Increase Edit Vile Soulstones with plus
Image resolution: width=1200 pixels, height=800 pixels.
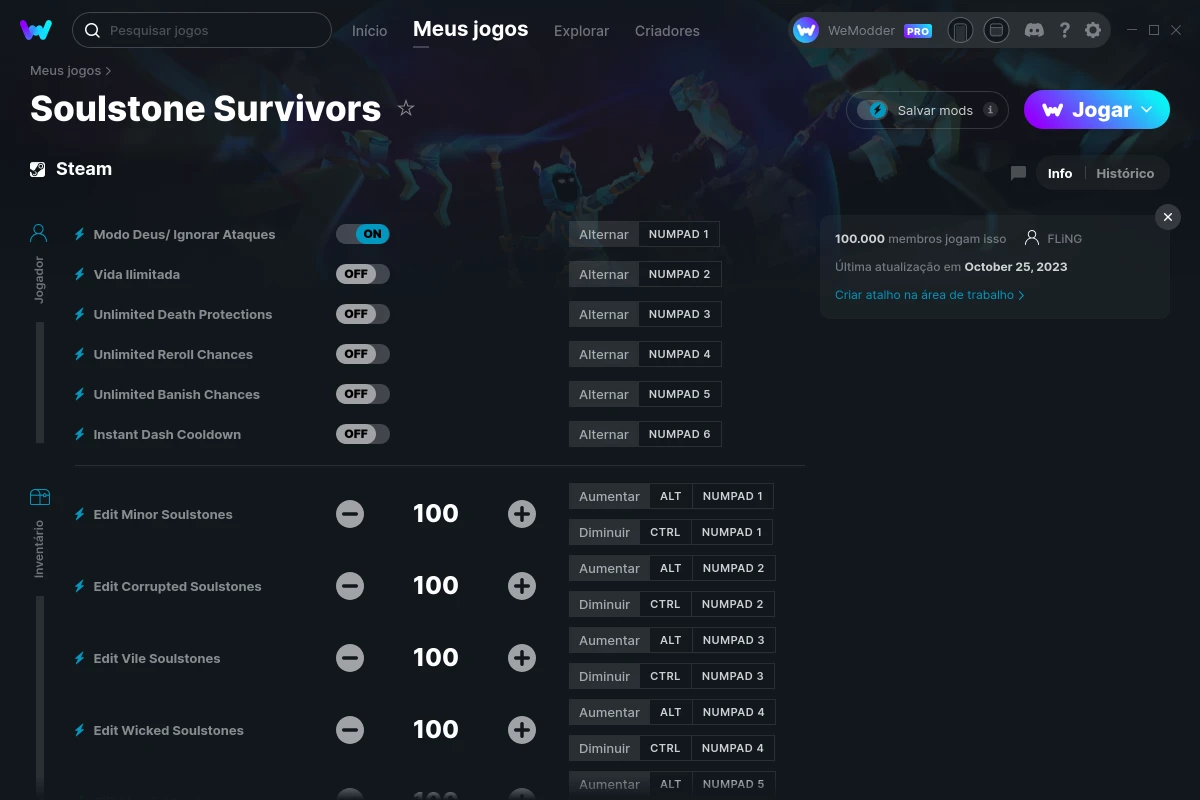click(x=522, y=658)
